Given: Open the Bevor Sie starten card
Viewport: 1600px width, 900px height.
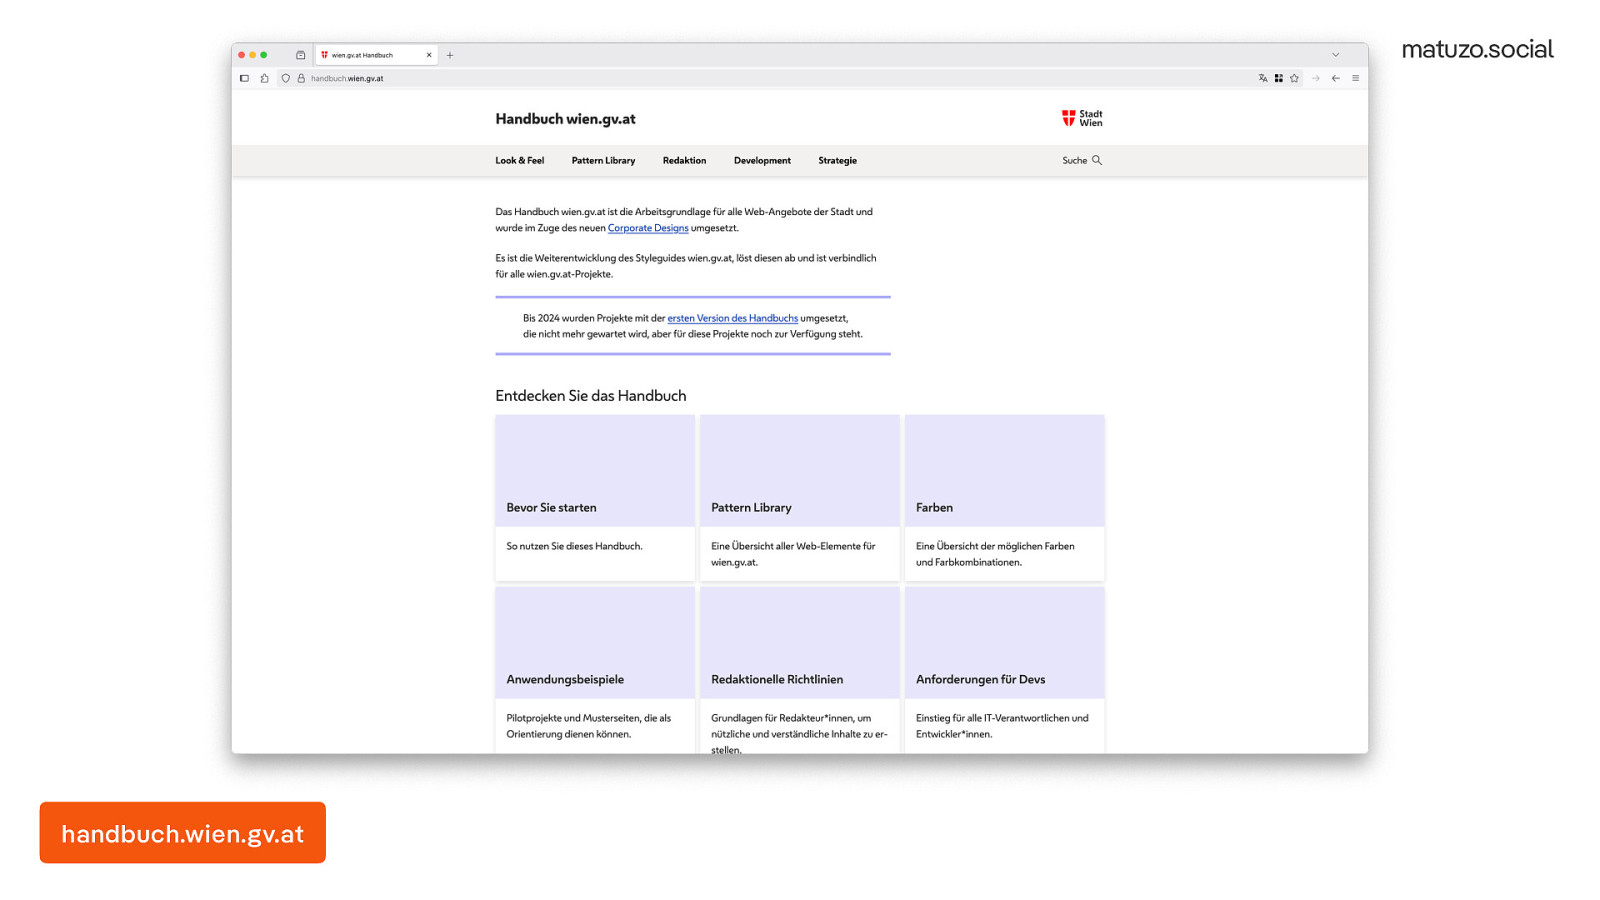Looking at the screenshot, I should click(595, 498).
